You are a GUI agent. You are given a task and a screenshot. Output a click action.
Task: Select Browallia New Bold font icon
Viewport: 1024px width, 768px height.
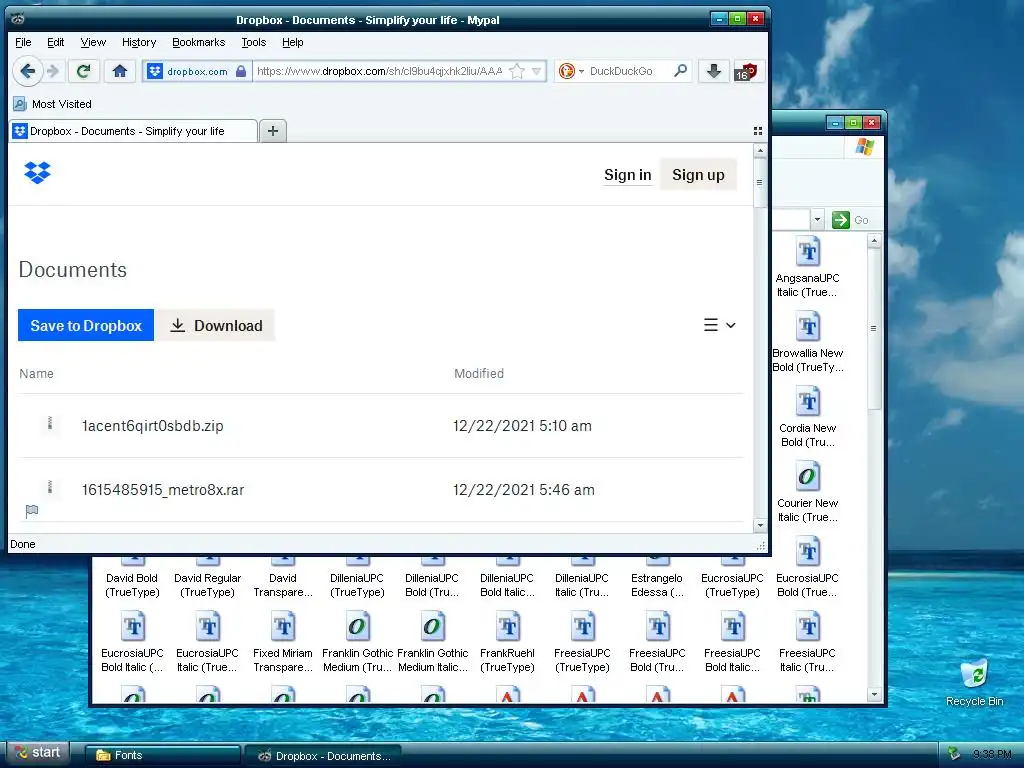(808, 325)
